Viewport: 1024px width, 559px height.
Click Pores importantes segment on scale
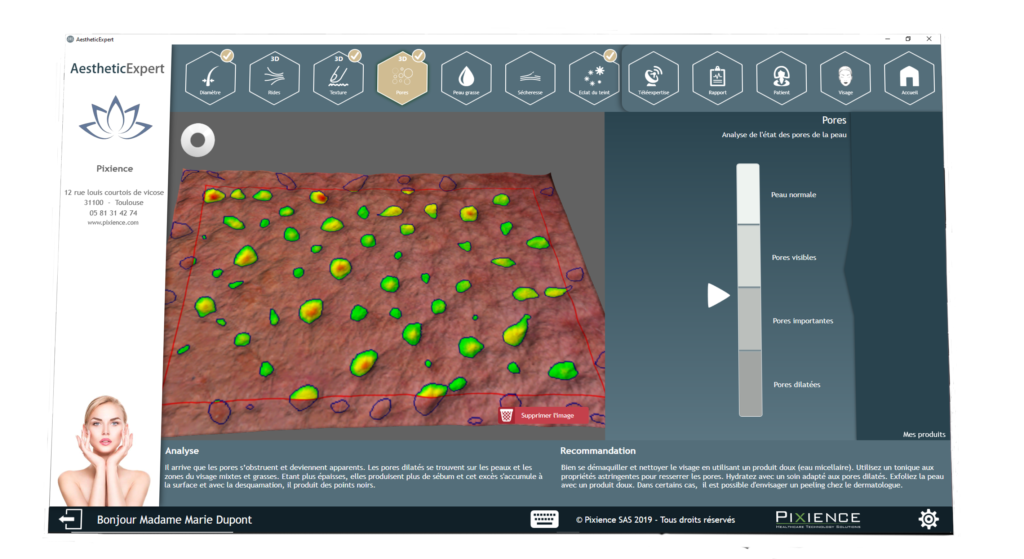click(750, 319)
